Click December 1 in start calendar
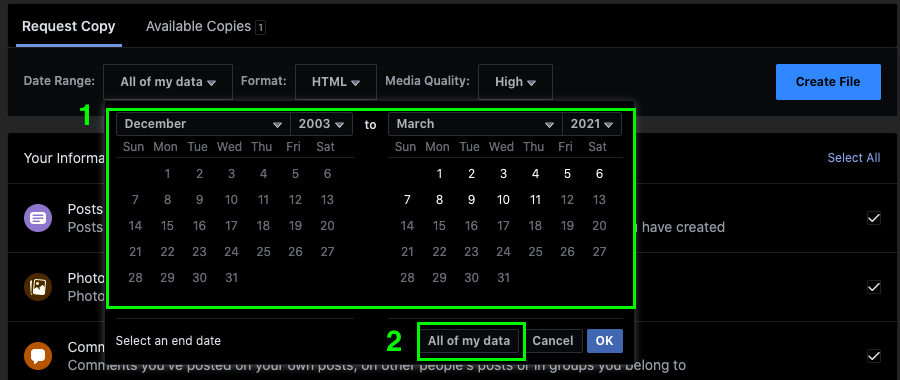 click(x=167, y=174)
